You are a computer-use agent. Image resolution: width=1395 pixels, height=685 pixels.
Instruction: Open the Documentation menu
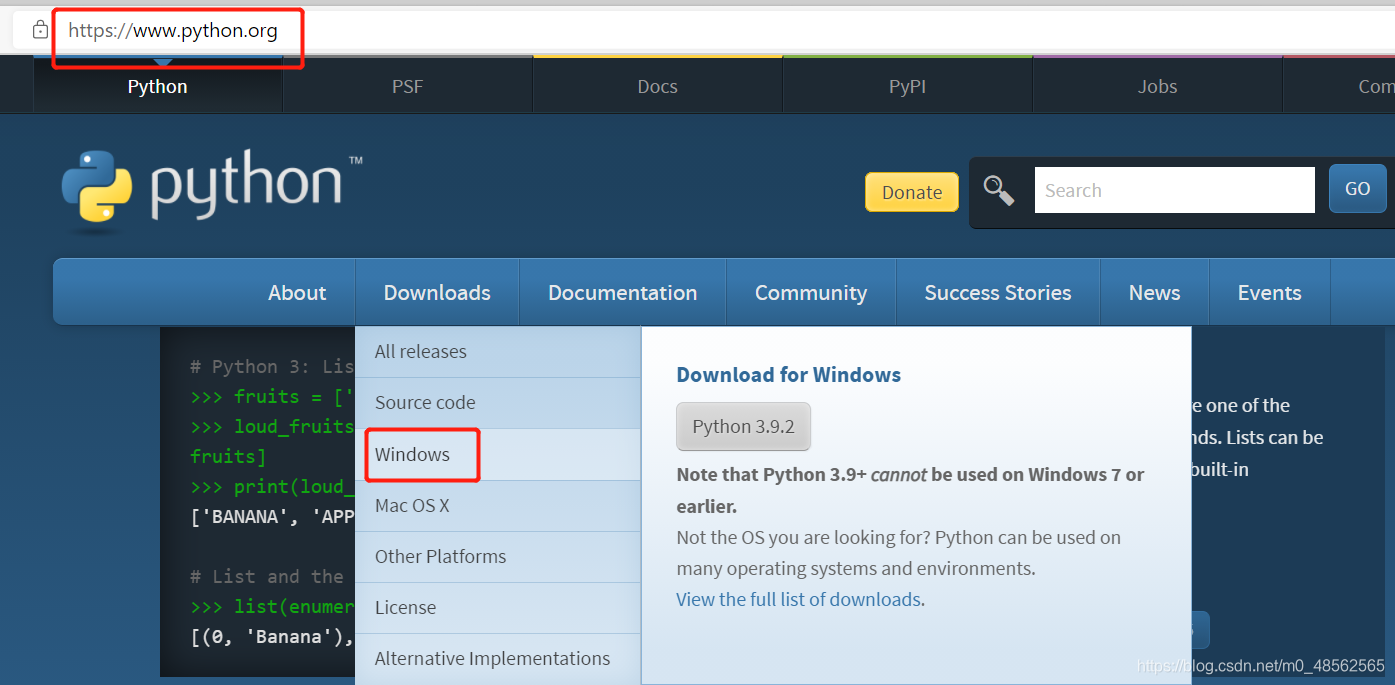pyautogui.click(x=623, y=293)
